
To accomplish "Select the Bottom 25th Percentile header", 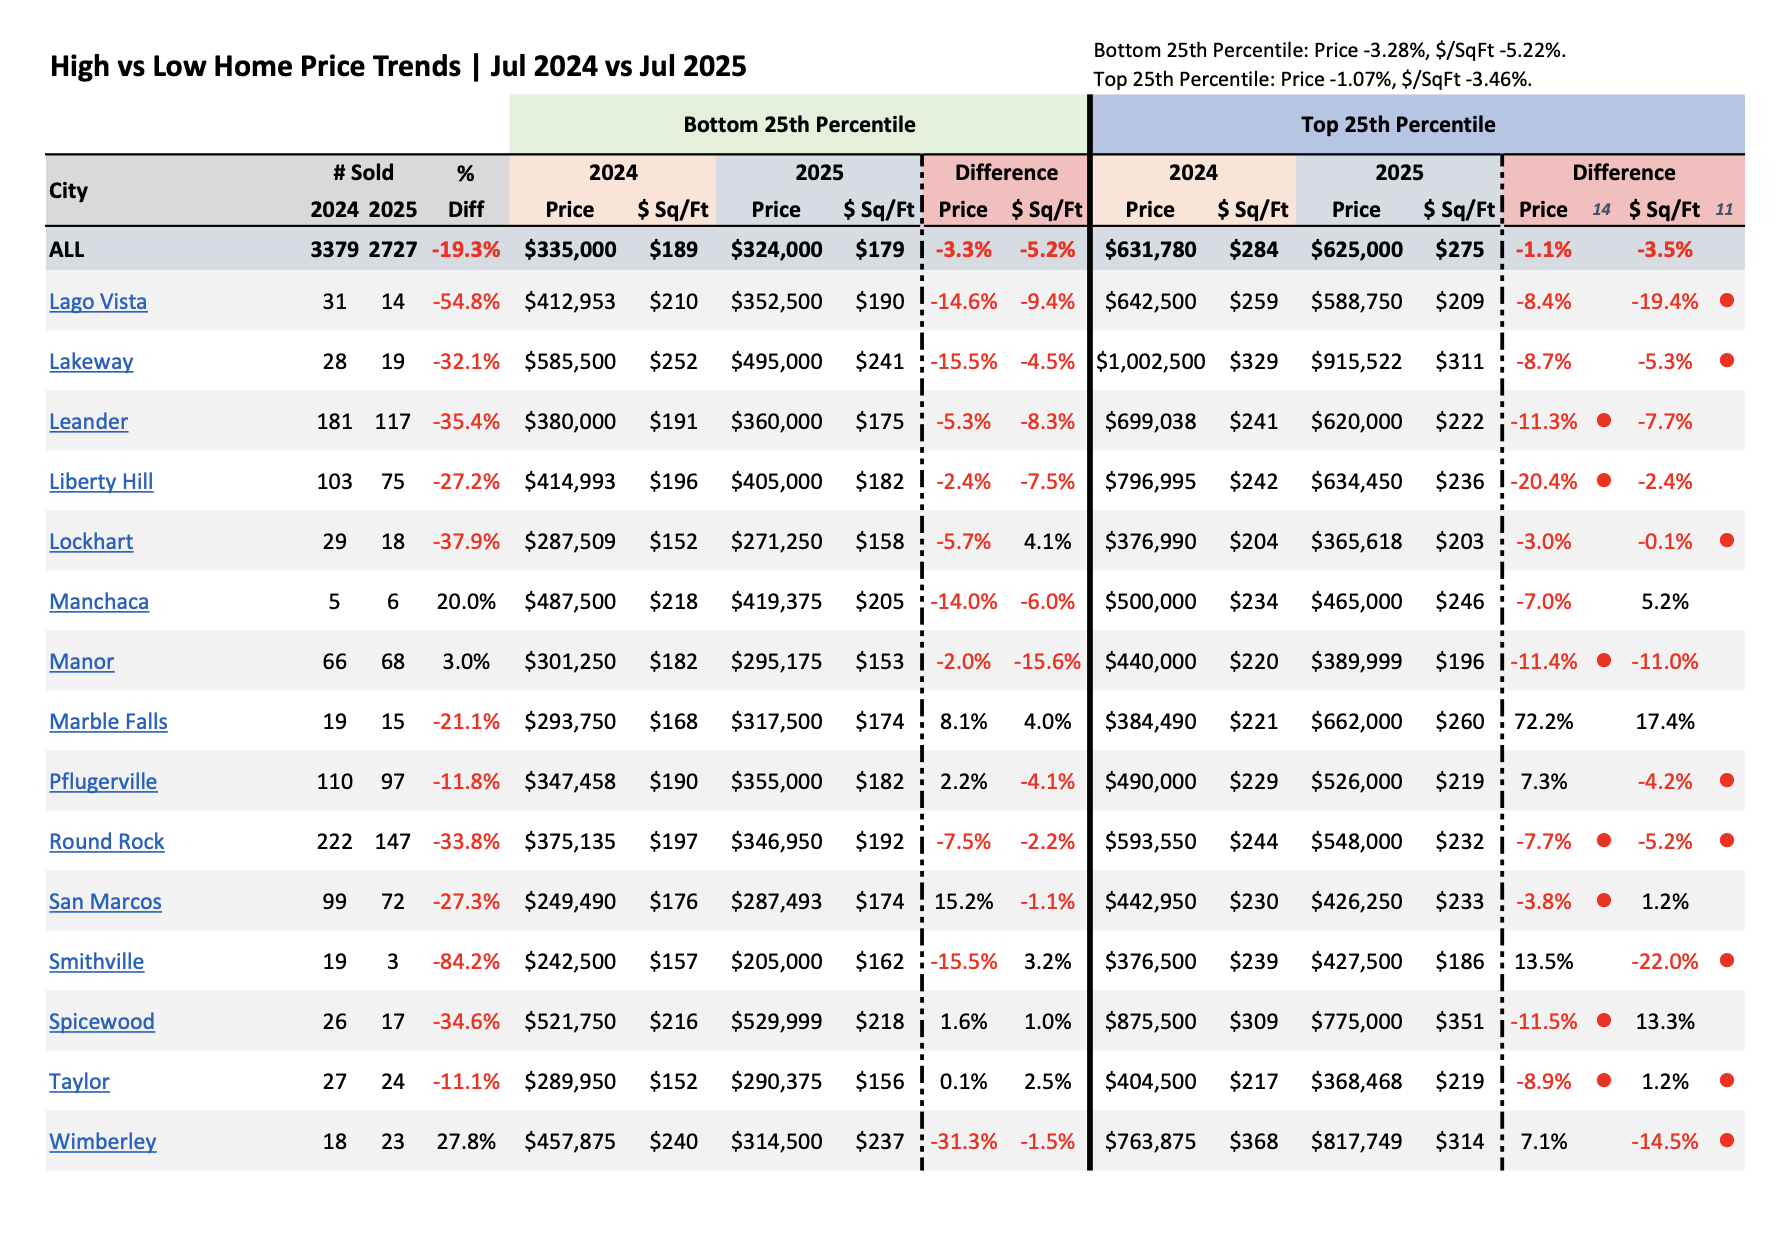I will pyautogui.click(x=799, y=125).
